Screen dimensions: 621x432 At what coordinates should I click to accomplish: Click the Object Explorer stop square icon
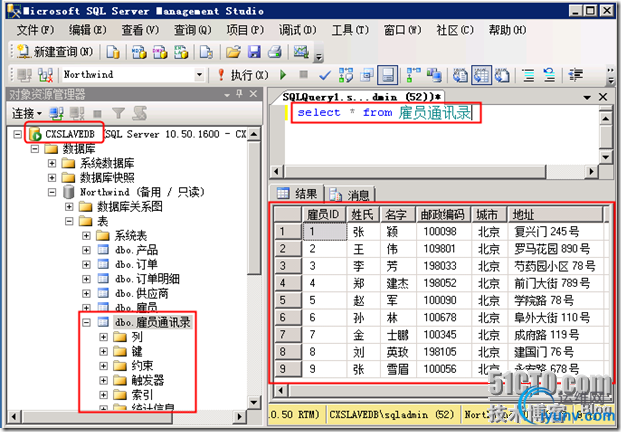pos(97,114)
